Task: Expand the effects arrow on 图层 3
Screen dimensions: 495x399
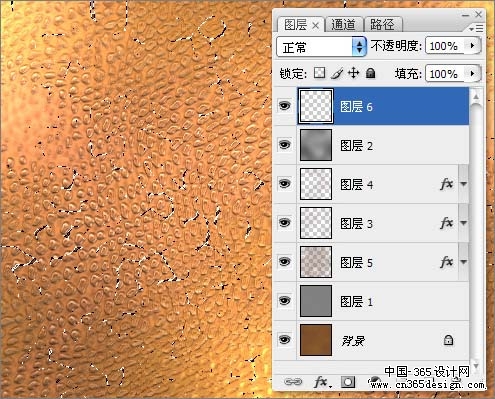Action: pyautogui.click(x=464, y=223)
